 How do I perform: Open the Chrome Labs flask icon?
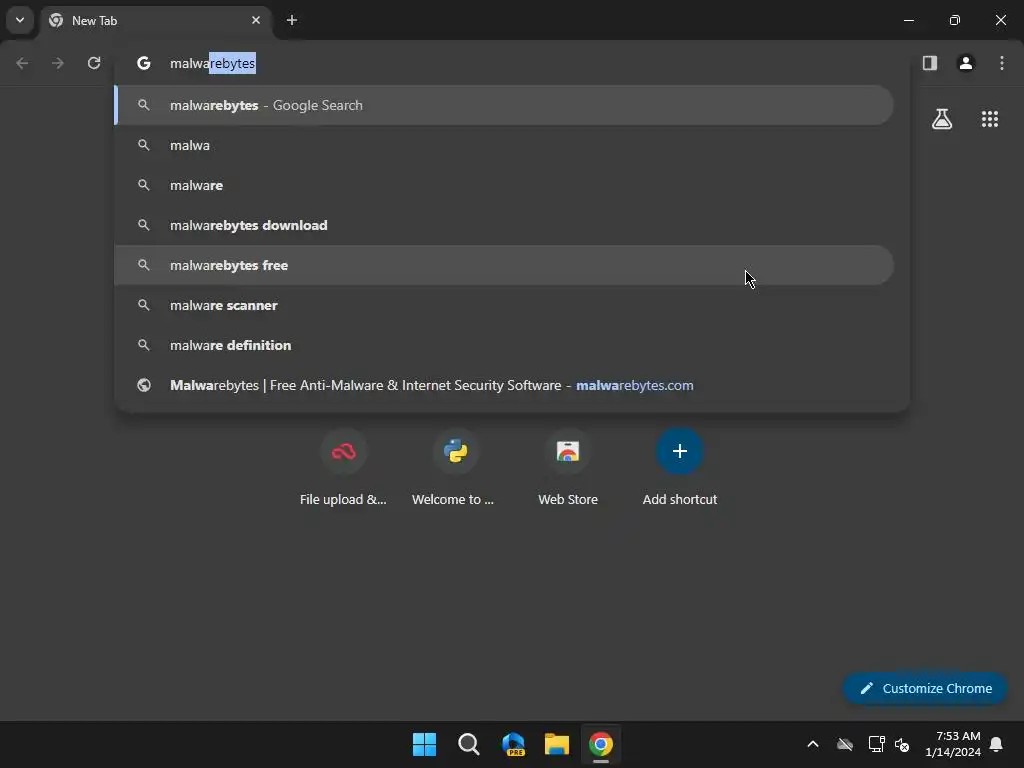(x=942, y=119)
